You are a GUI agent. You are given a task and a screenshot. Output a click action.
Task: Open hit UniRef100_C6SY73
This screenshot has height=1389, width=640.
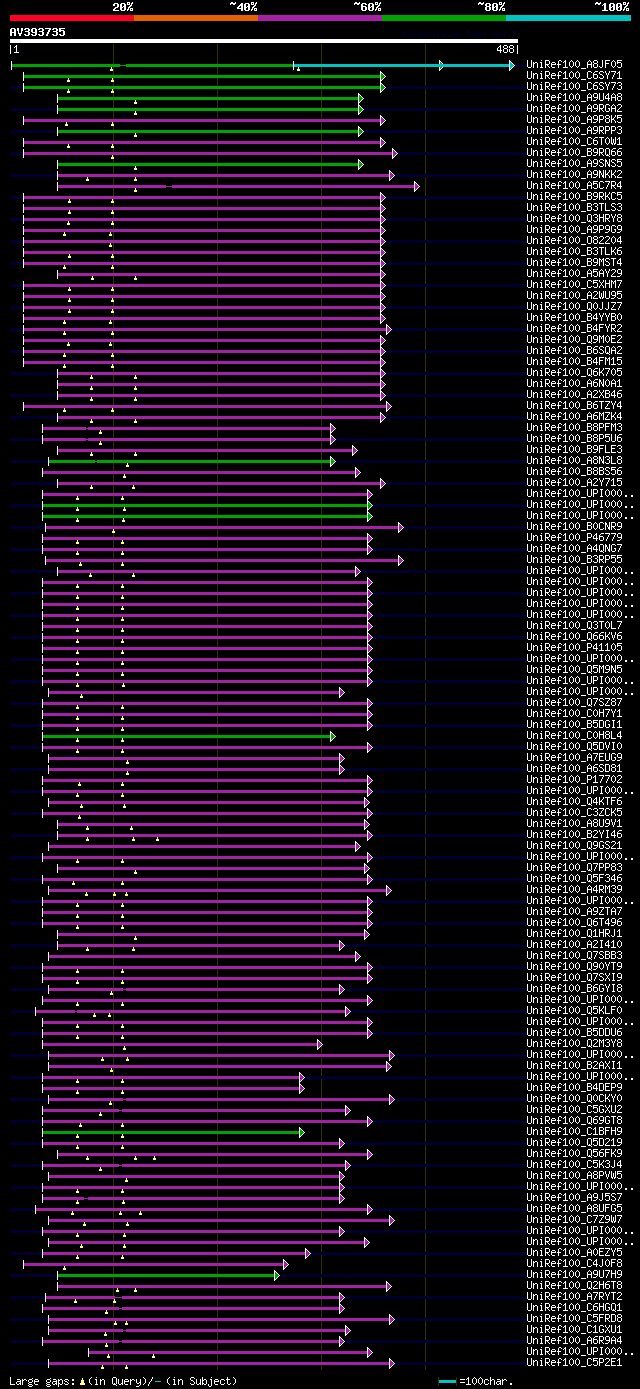(x=574, y=87)
